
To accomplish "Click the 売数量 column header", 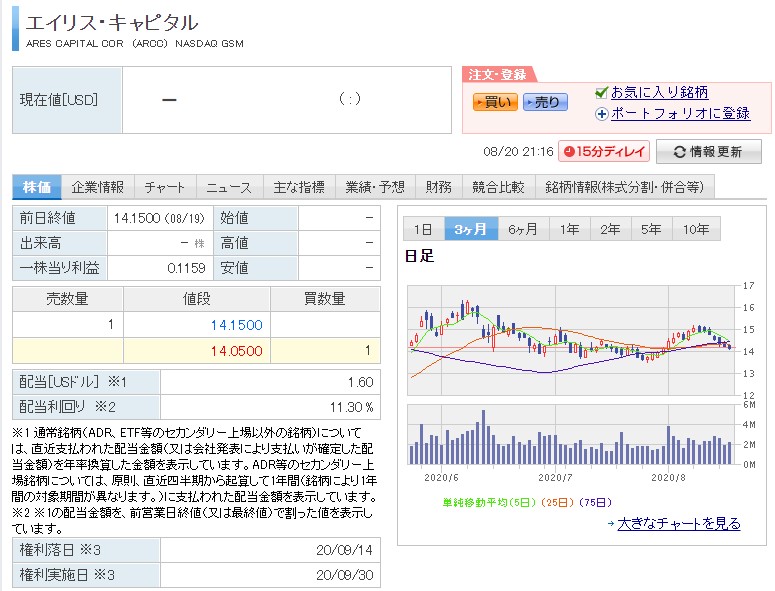I will click(67, 298).
